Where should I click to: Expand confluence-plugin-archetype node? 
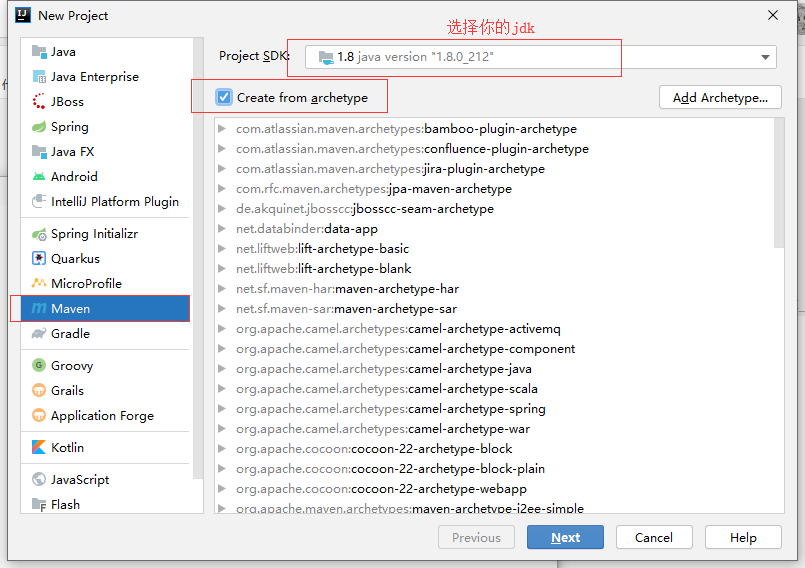[222, 148]
